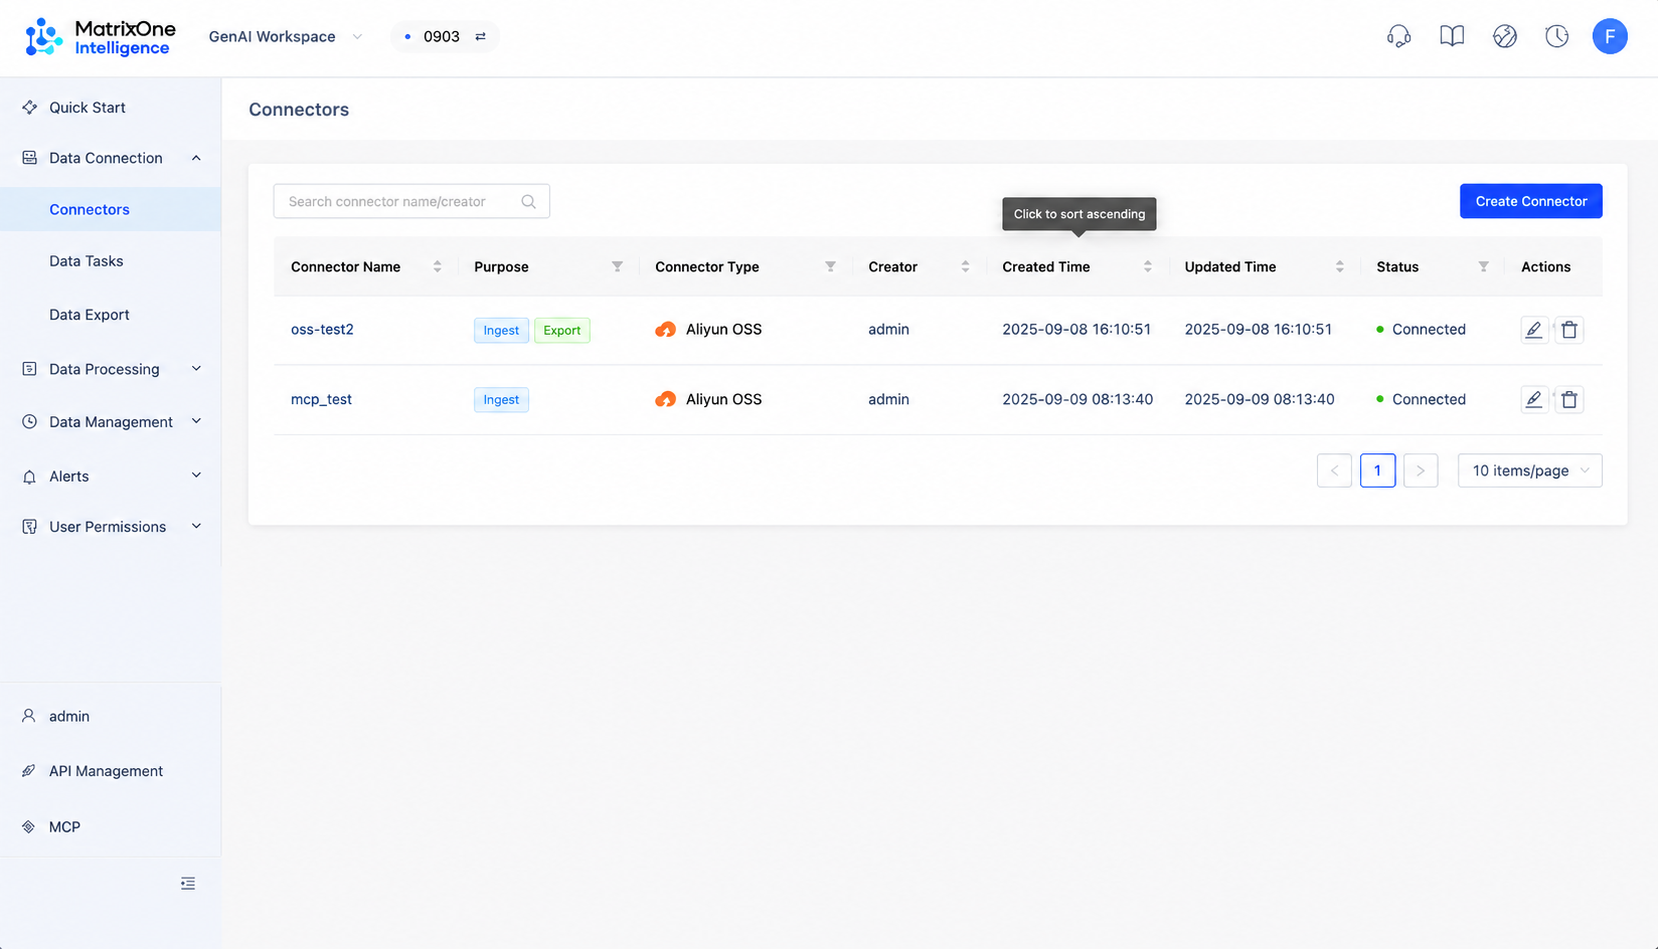The image size is (1658, 949).
Task: Go to Data Tasks in sidebar
Action: (x=86, y=261)
